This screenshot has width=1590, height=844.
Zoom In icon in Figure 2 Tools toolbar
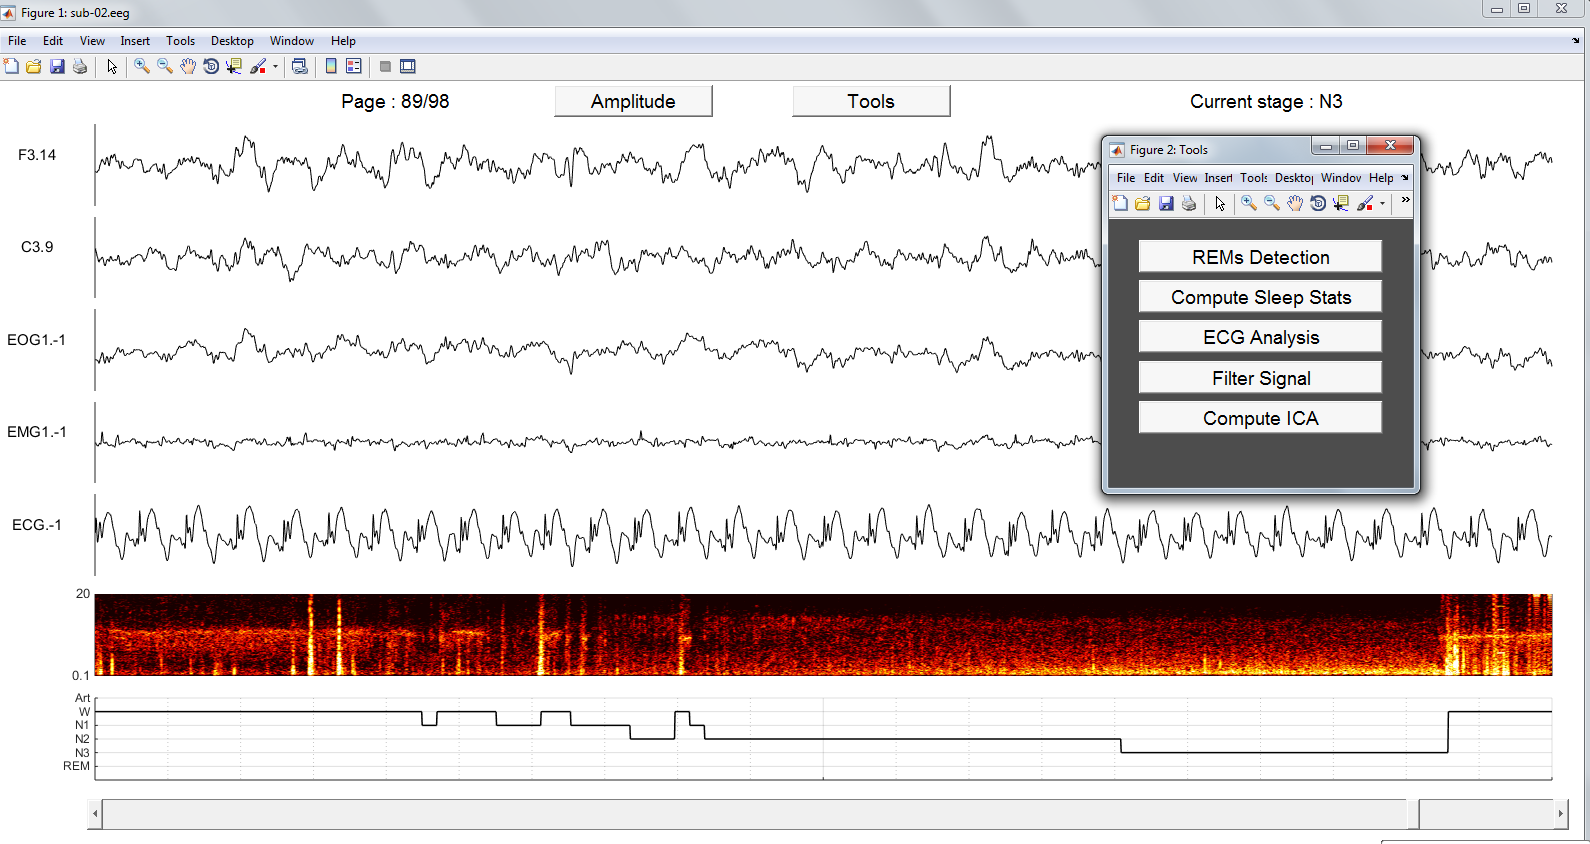[x=1249, y=204]
